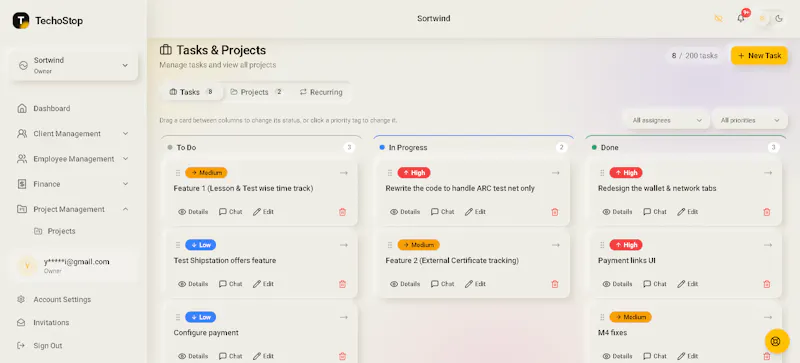Edit the Redesign the wallet task
The width and height of the screenshot is (800, 363).
click(x=687, y=212)
